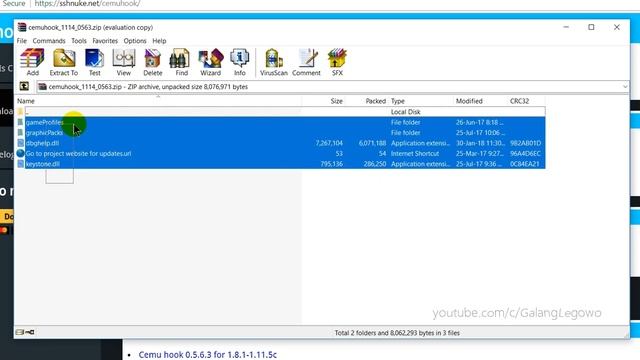Click the gameProfiles folder icon

pyautogui.click(x=20, y=122)
